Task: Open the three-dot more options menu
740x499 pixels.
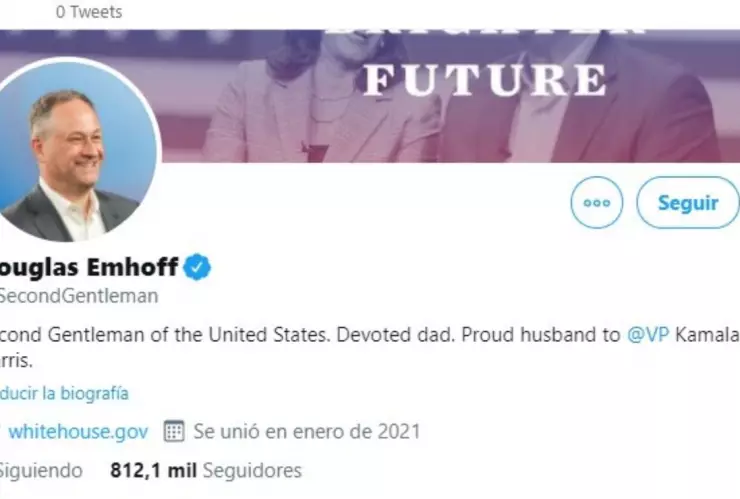Action: (x=596, y=202)
